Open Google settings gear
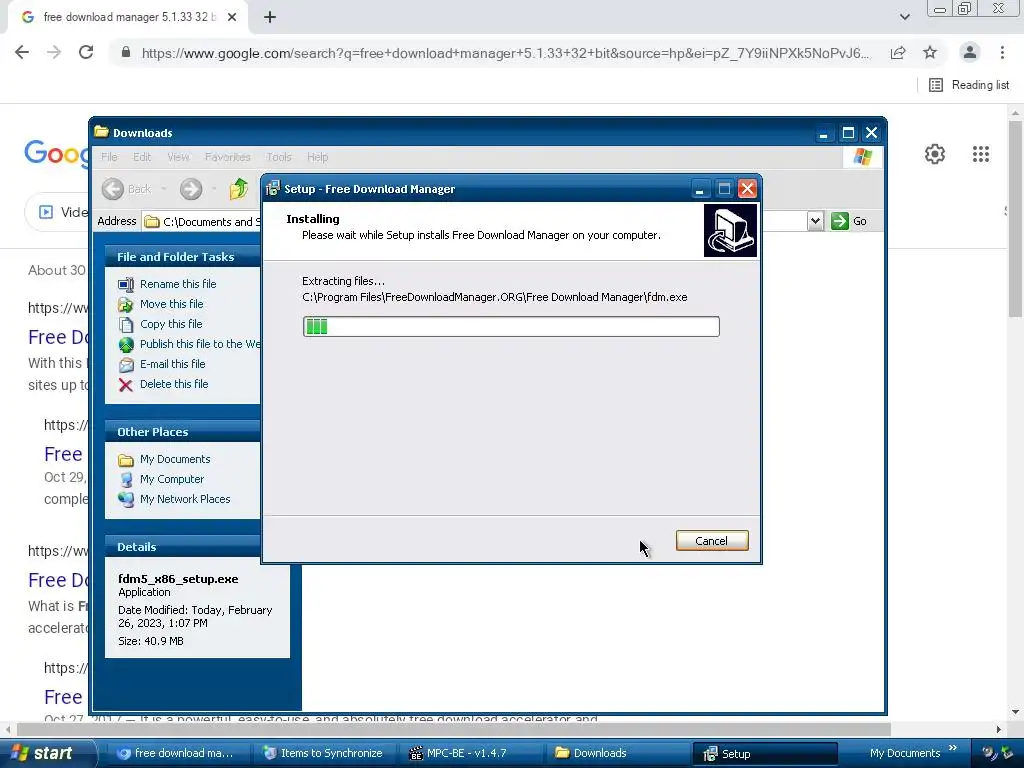Screen dimensions: 1024x768 (x=935, y=154)
